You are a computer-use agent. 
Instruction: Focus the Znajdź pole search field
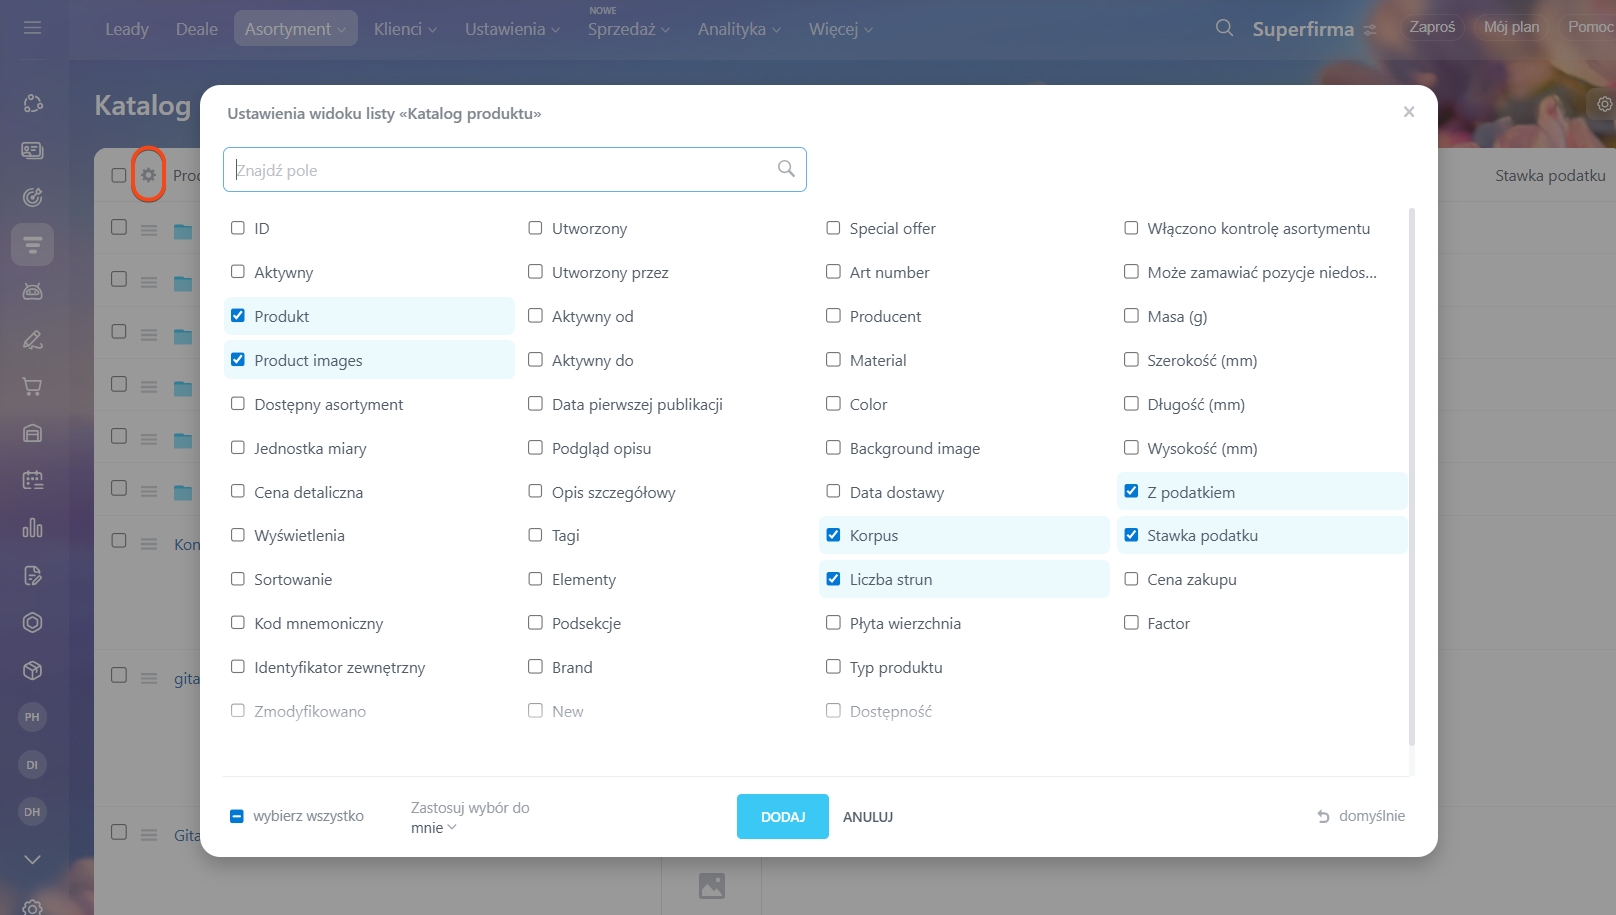point(514,170)
